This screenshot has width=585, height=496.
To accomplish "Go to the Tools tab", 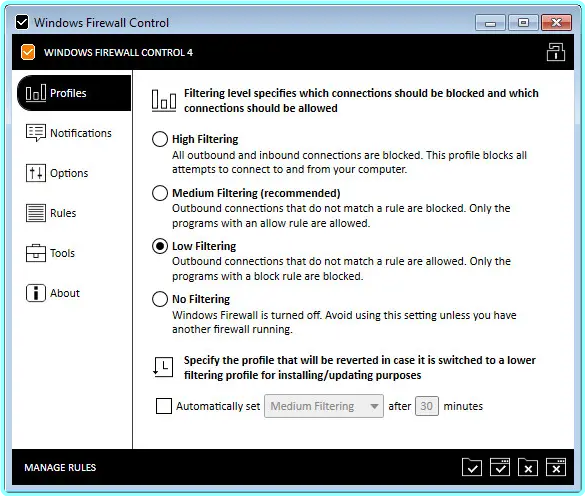I will click(74, 253).
